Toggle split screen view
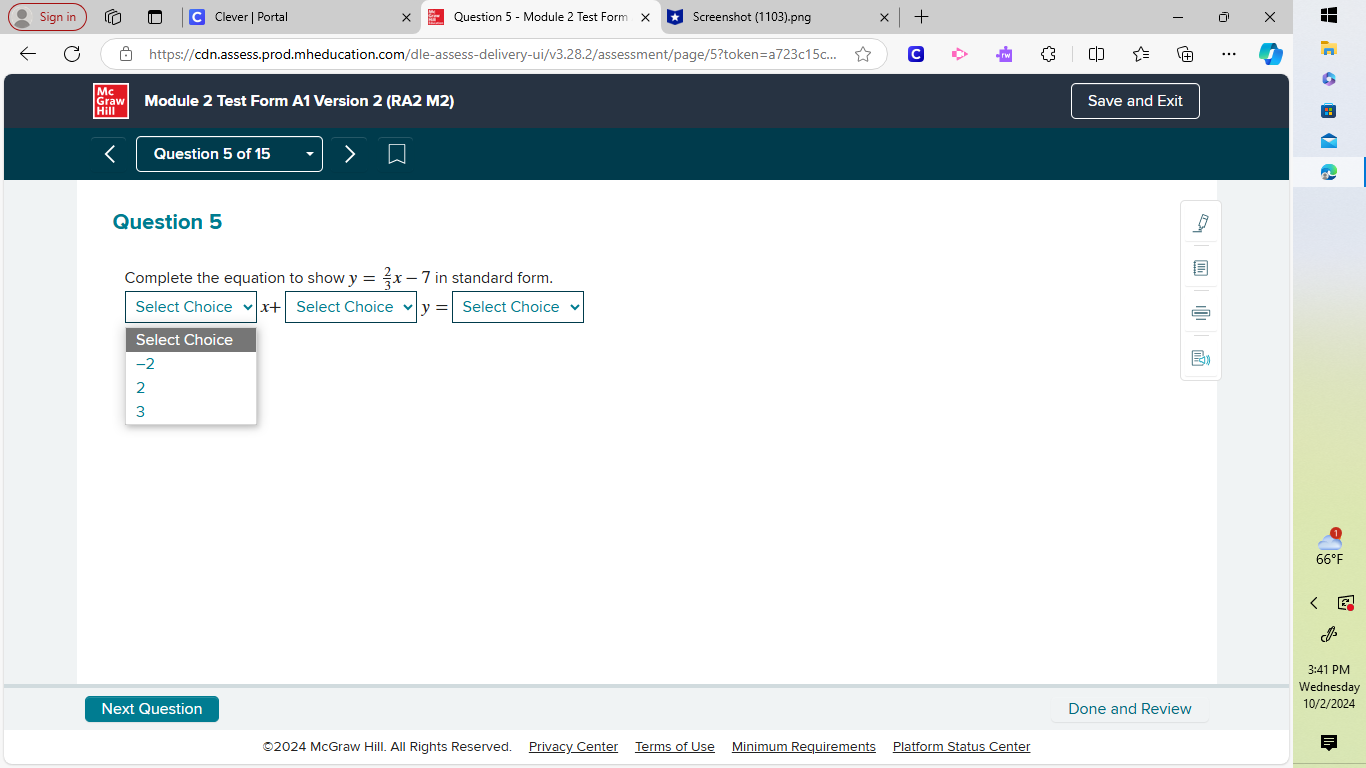 [1096, 54]
